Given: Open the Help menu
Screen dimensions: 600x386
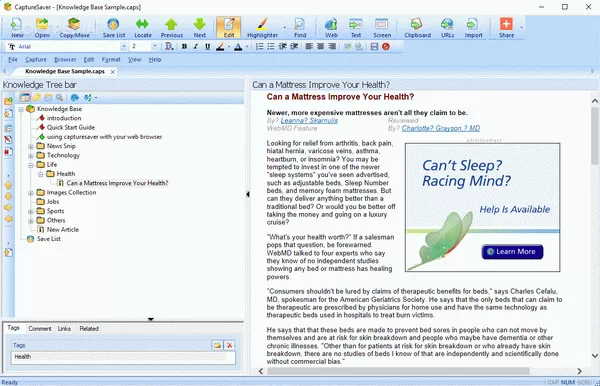Looking at the screenshot, I should [155, 60].
